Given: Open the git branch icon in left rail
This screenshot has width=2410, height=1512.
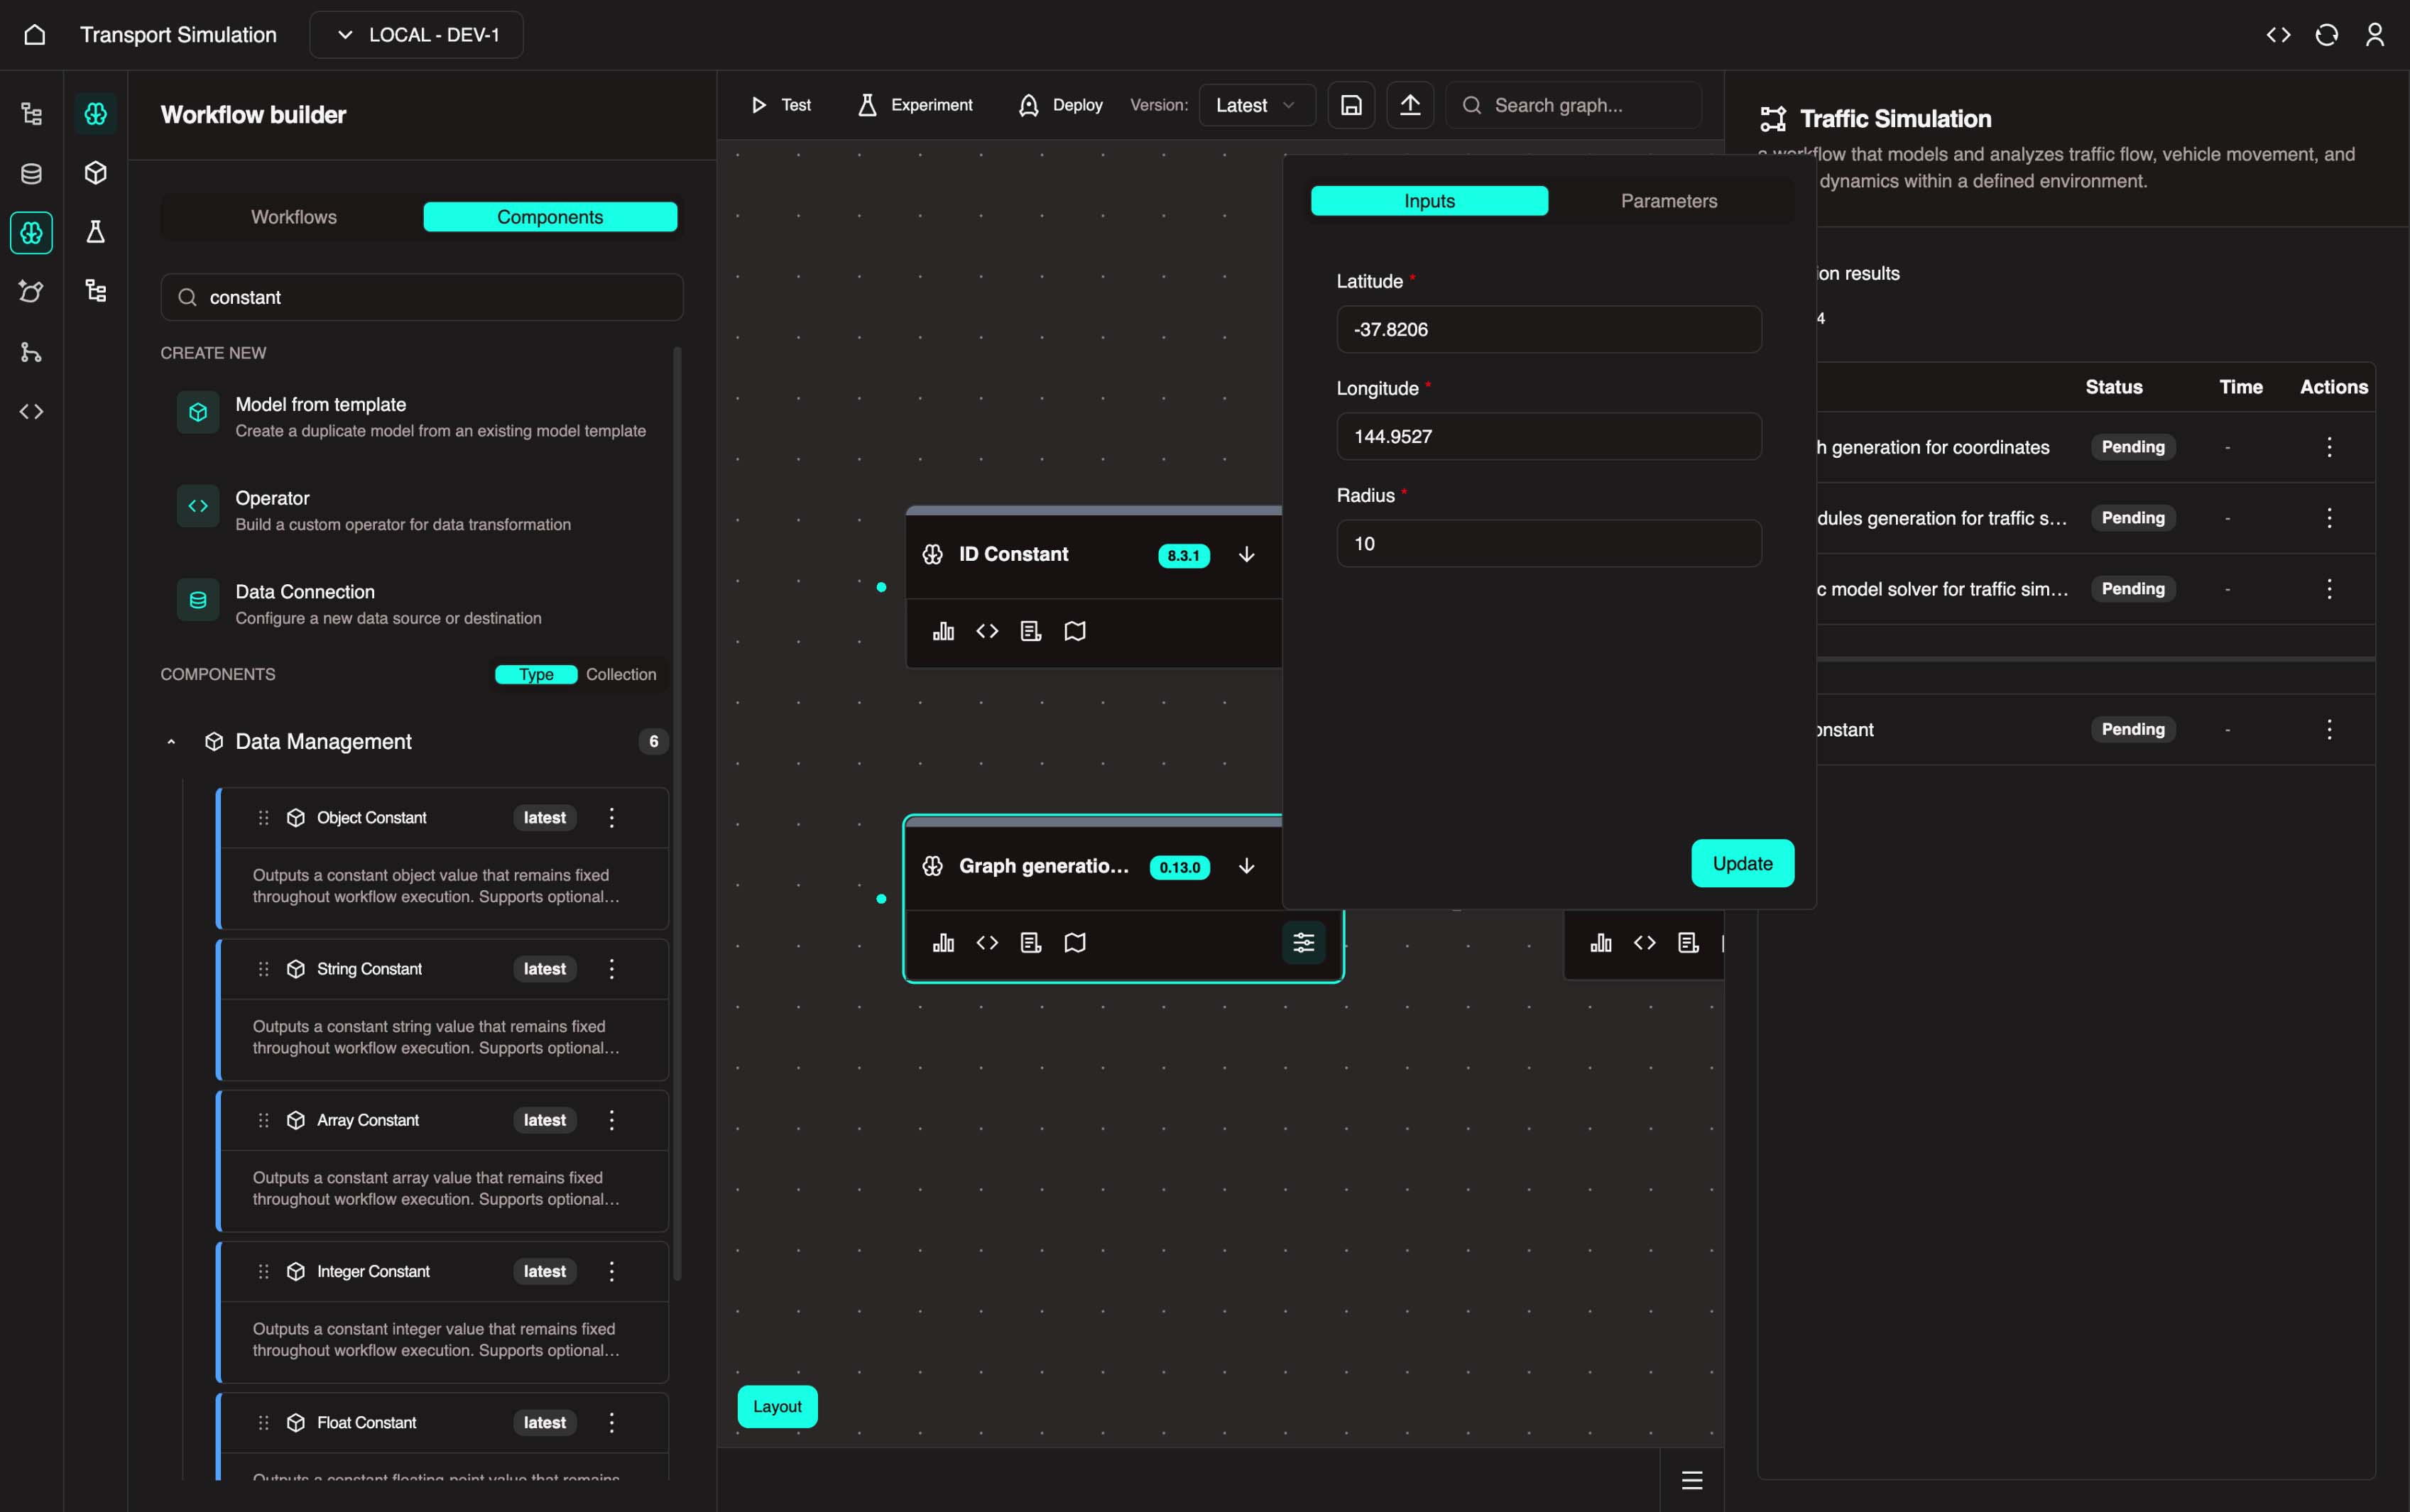Looking at the screenshot, I should (32, 352).
